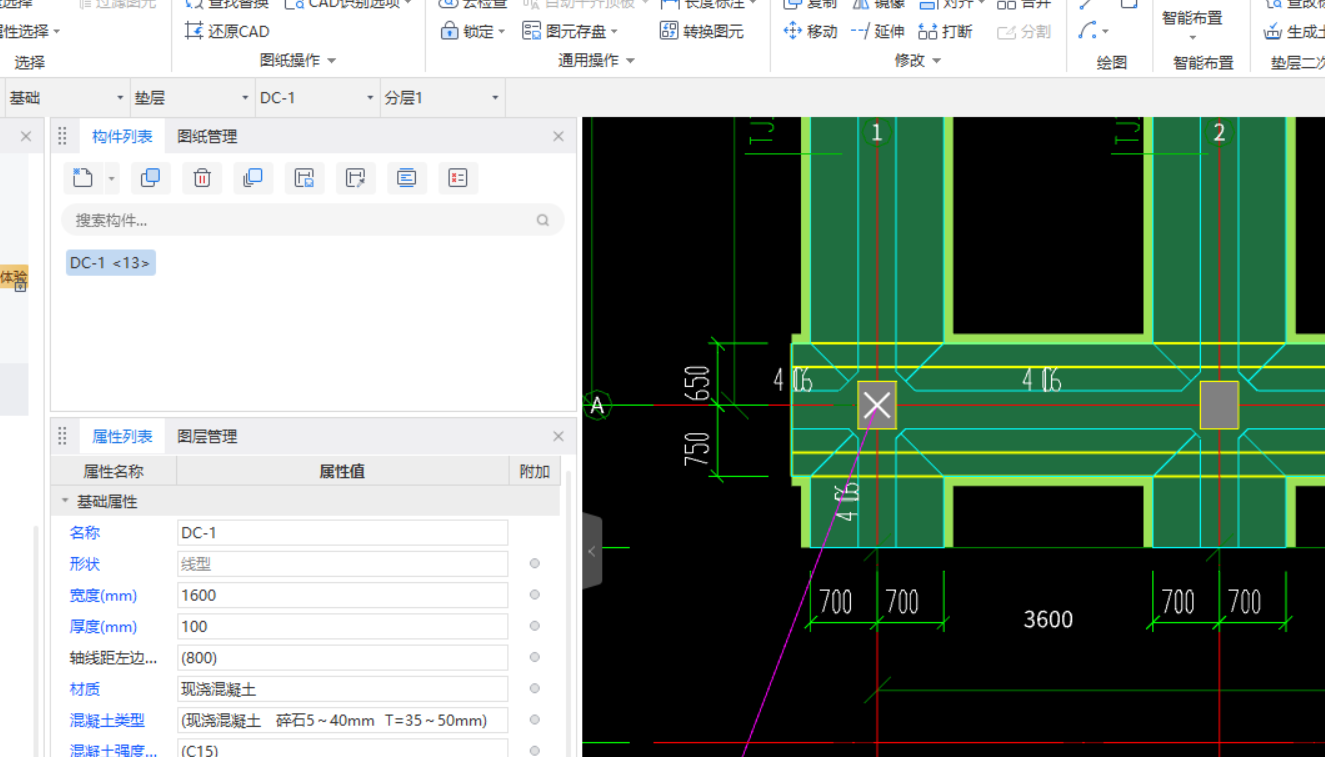Viewport: 1325px width, 757px height.
Task: Click the copy component icon
Action: [150, 178]
